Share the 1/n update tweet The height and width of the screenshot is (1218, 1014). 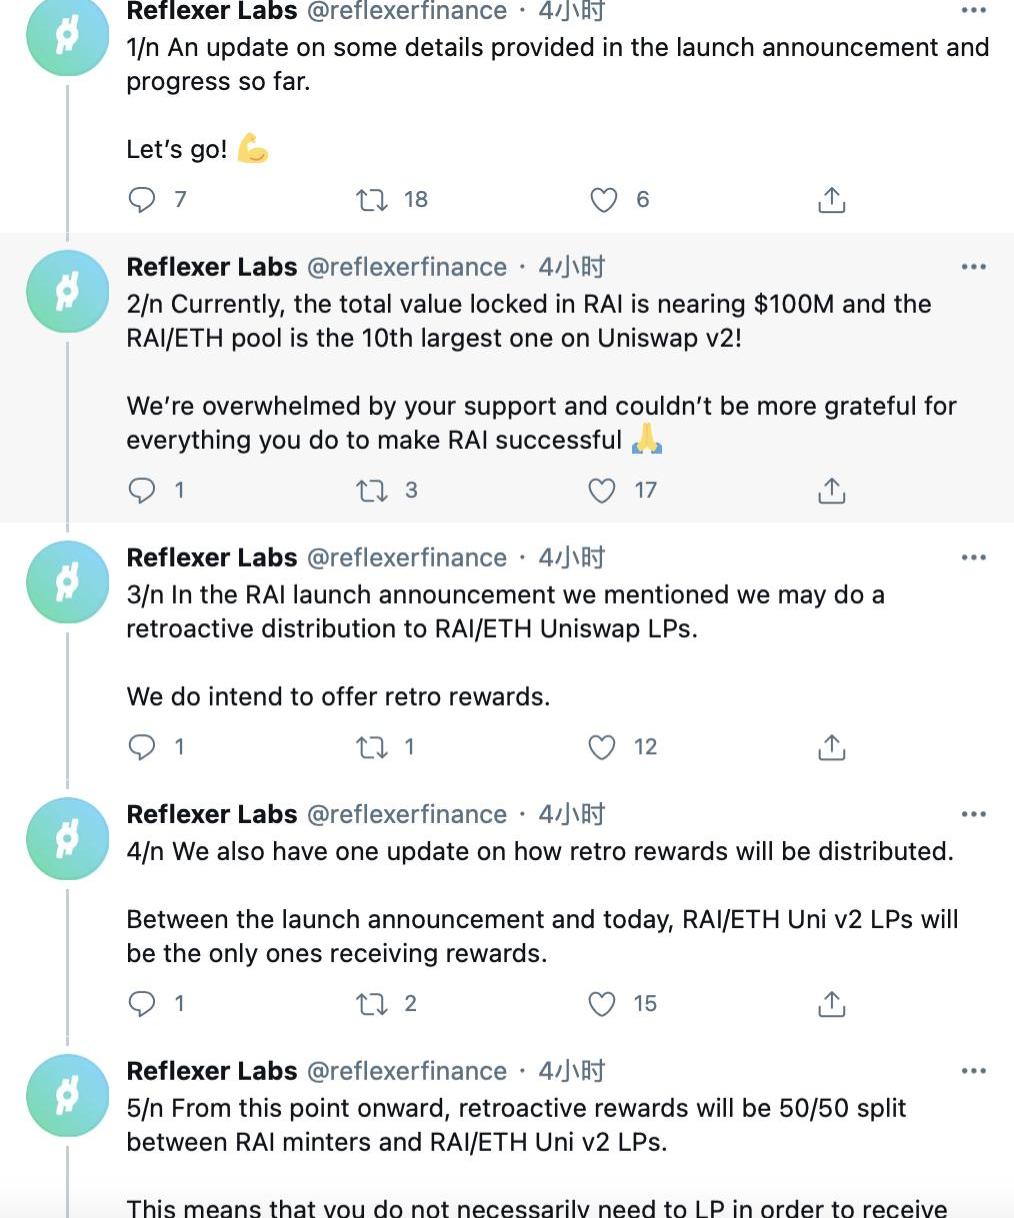click(831, 200)
